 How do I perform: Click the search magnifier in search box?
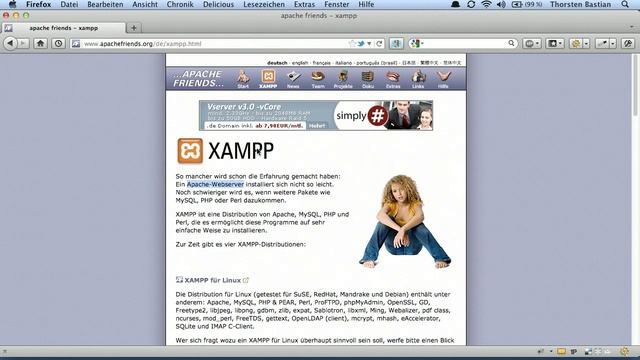point(511,43)
